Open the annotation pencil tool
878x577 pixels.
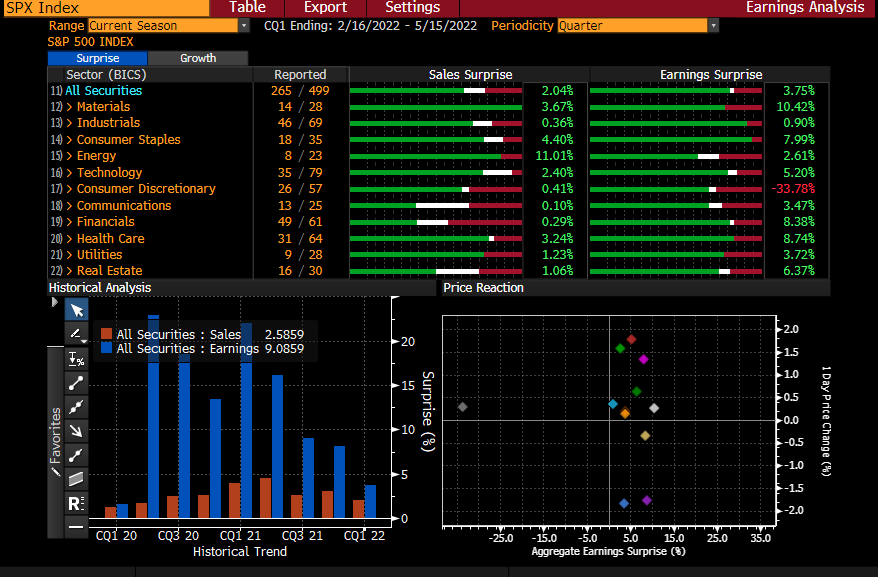pyautogui.click(x=77, y=334)
